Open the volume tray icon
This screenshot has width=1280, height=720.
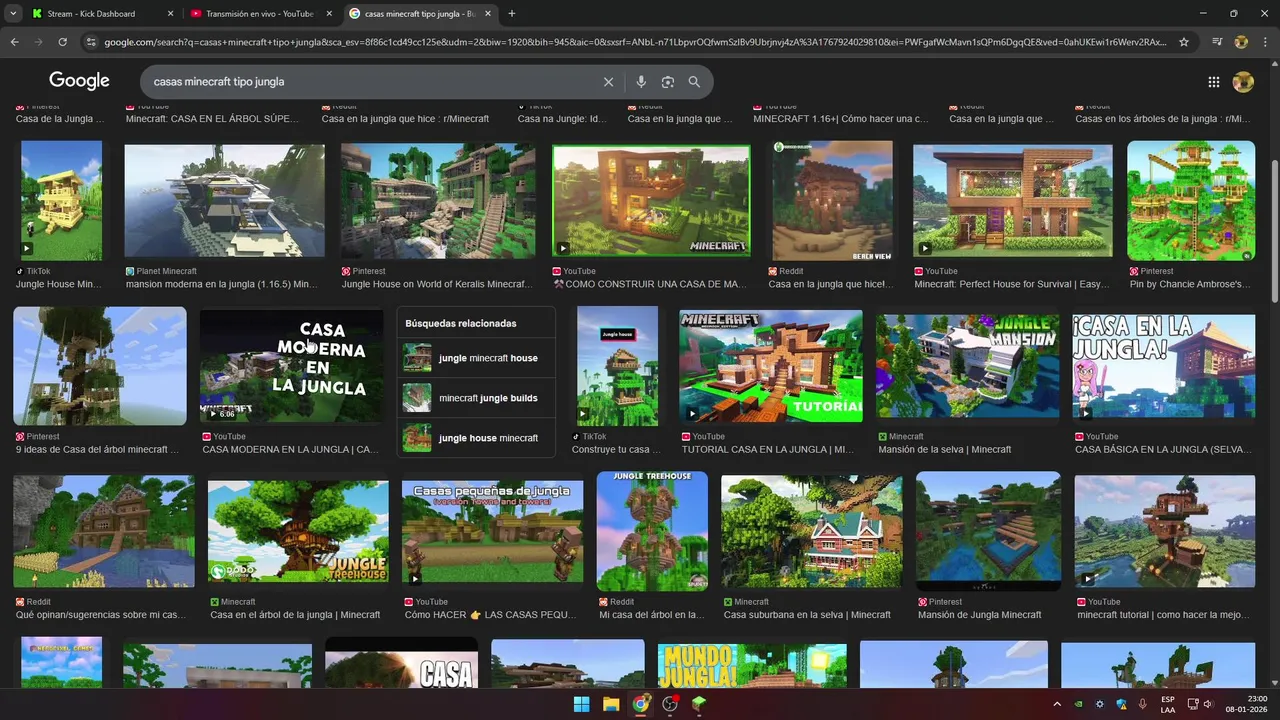[1208, 704]
